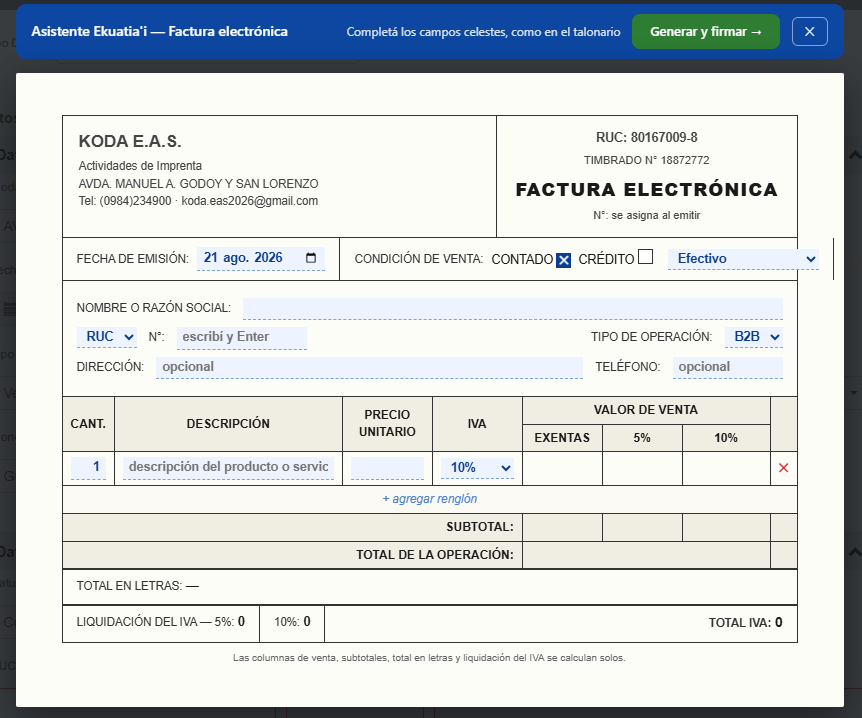The width and height of the screenshot is (862, 718).
Task: Open the B2B operation type dropdown
Action: point(752,336)
